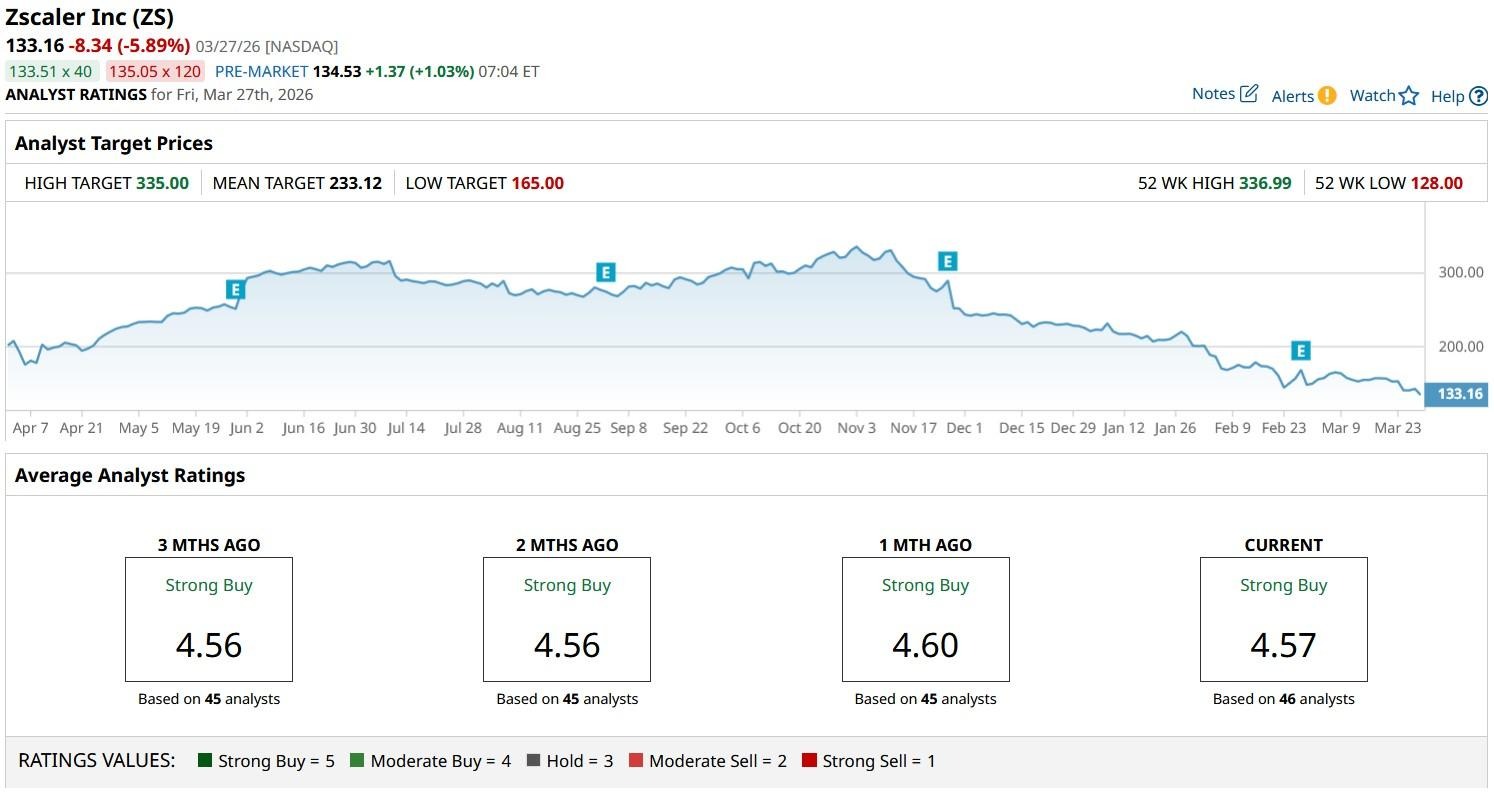
Task: Click the red ask quote 135.05 x 120
Action: tap(155, 72)
